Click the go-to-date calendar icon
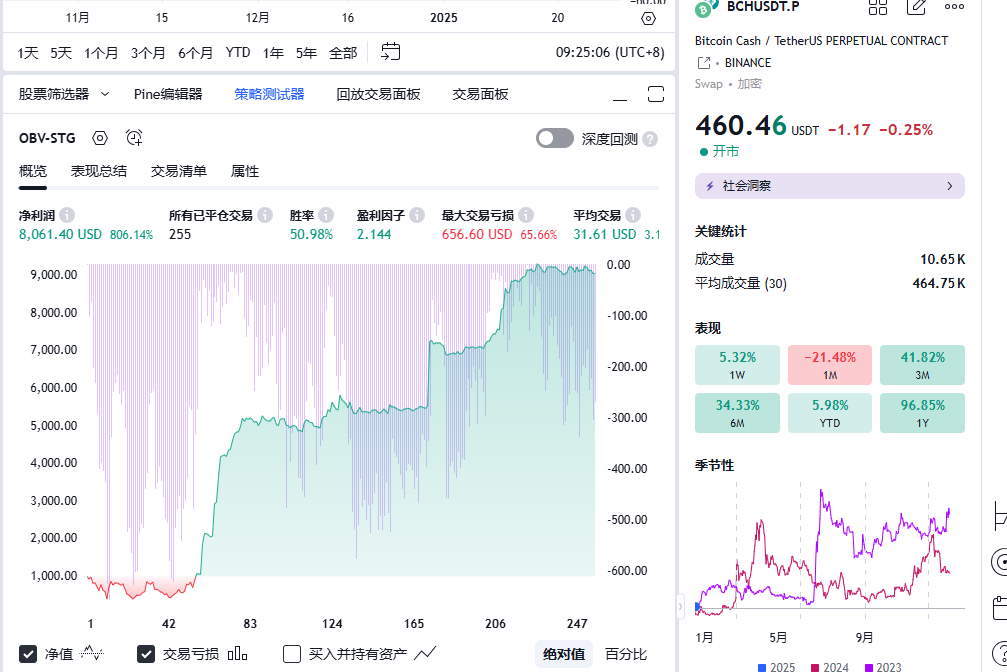The width and height of the screenshot is (1007, 672). pyautogui.click(x=391, y=52)
